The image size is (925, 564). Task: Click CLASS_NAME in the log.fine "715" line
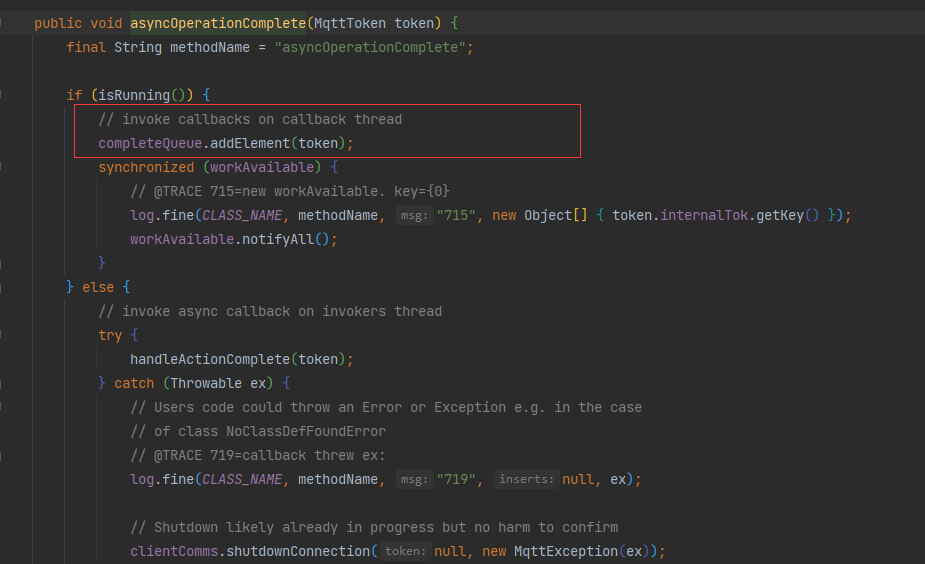[x=242, y=215]
